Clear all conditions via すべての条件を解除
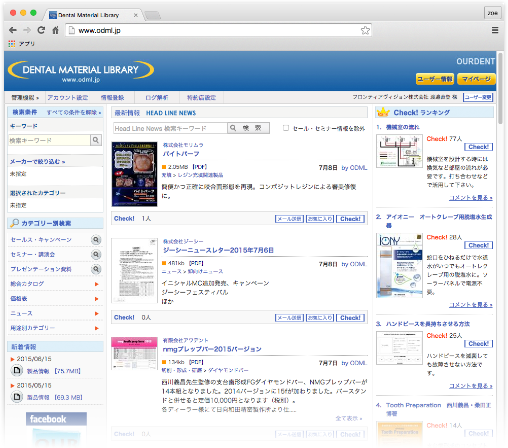 click(x=74, y=113)
